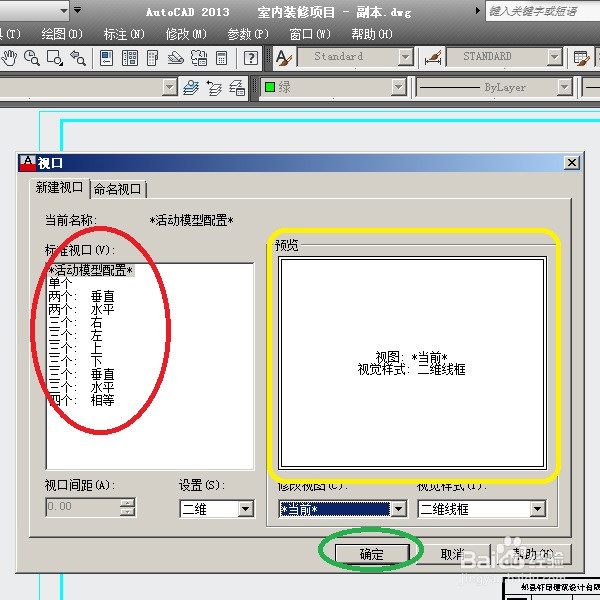Image resolution: width=600 pixels, height=600 pixels.
Task: Open the 修改(M) menu
Action: 186,34
